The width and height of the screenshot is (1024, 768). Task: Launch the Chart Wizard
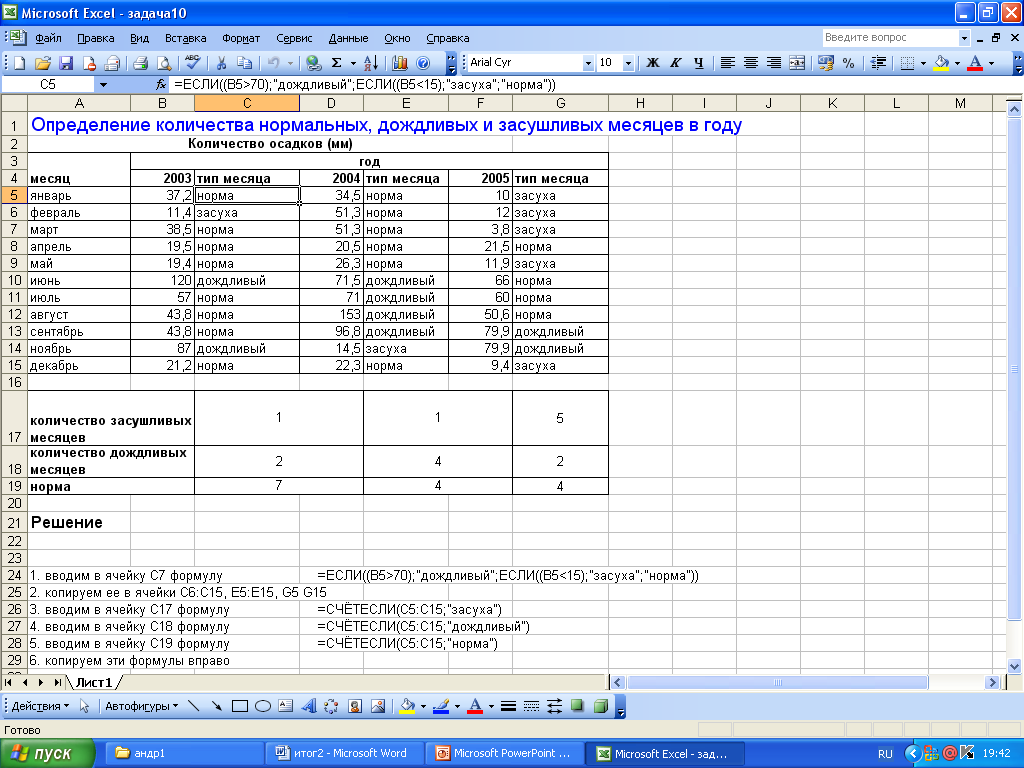(x=400, y=63)
